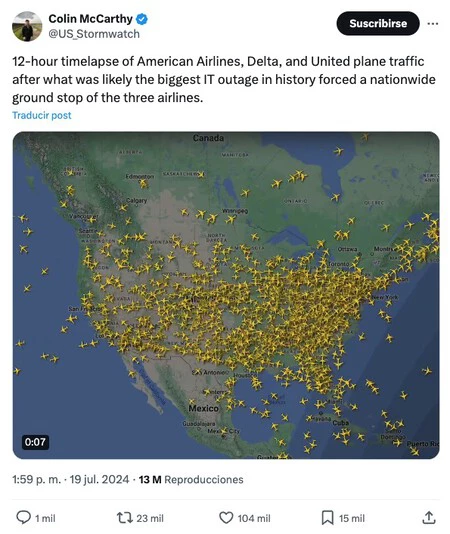
Task: Click the Colin McCarthy display name
Action: click(x=90, y=19)
